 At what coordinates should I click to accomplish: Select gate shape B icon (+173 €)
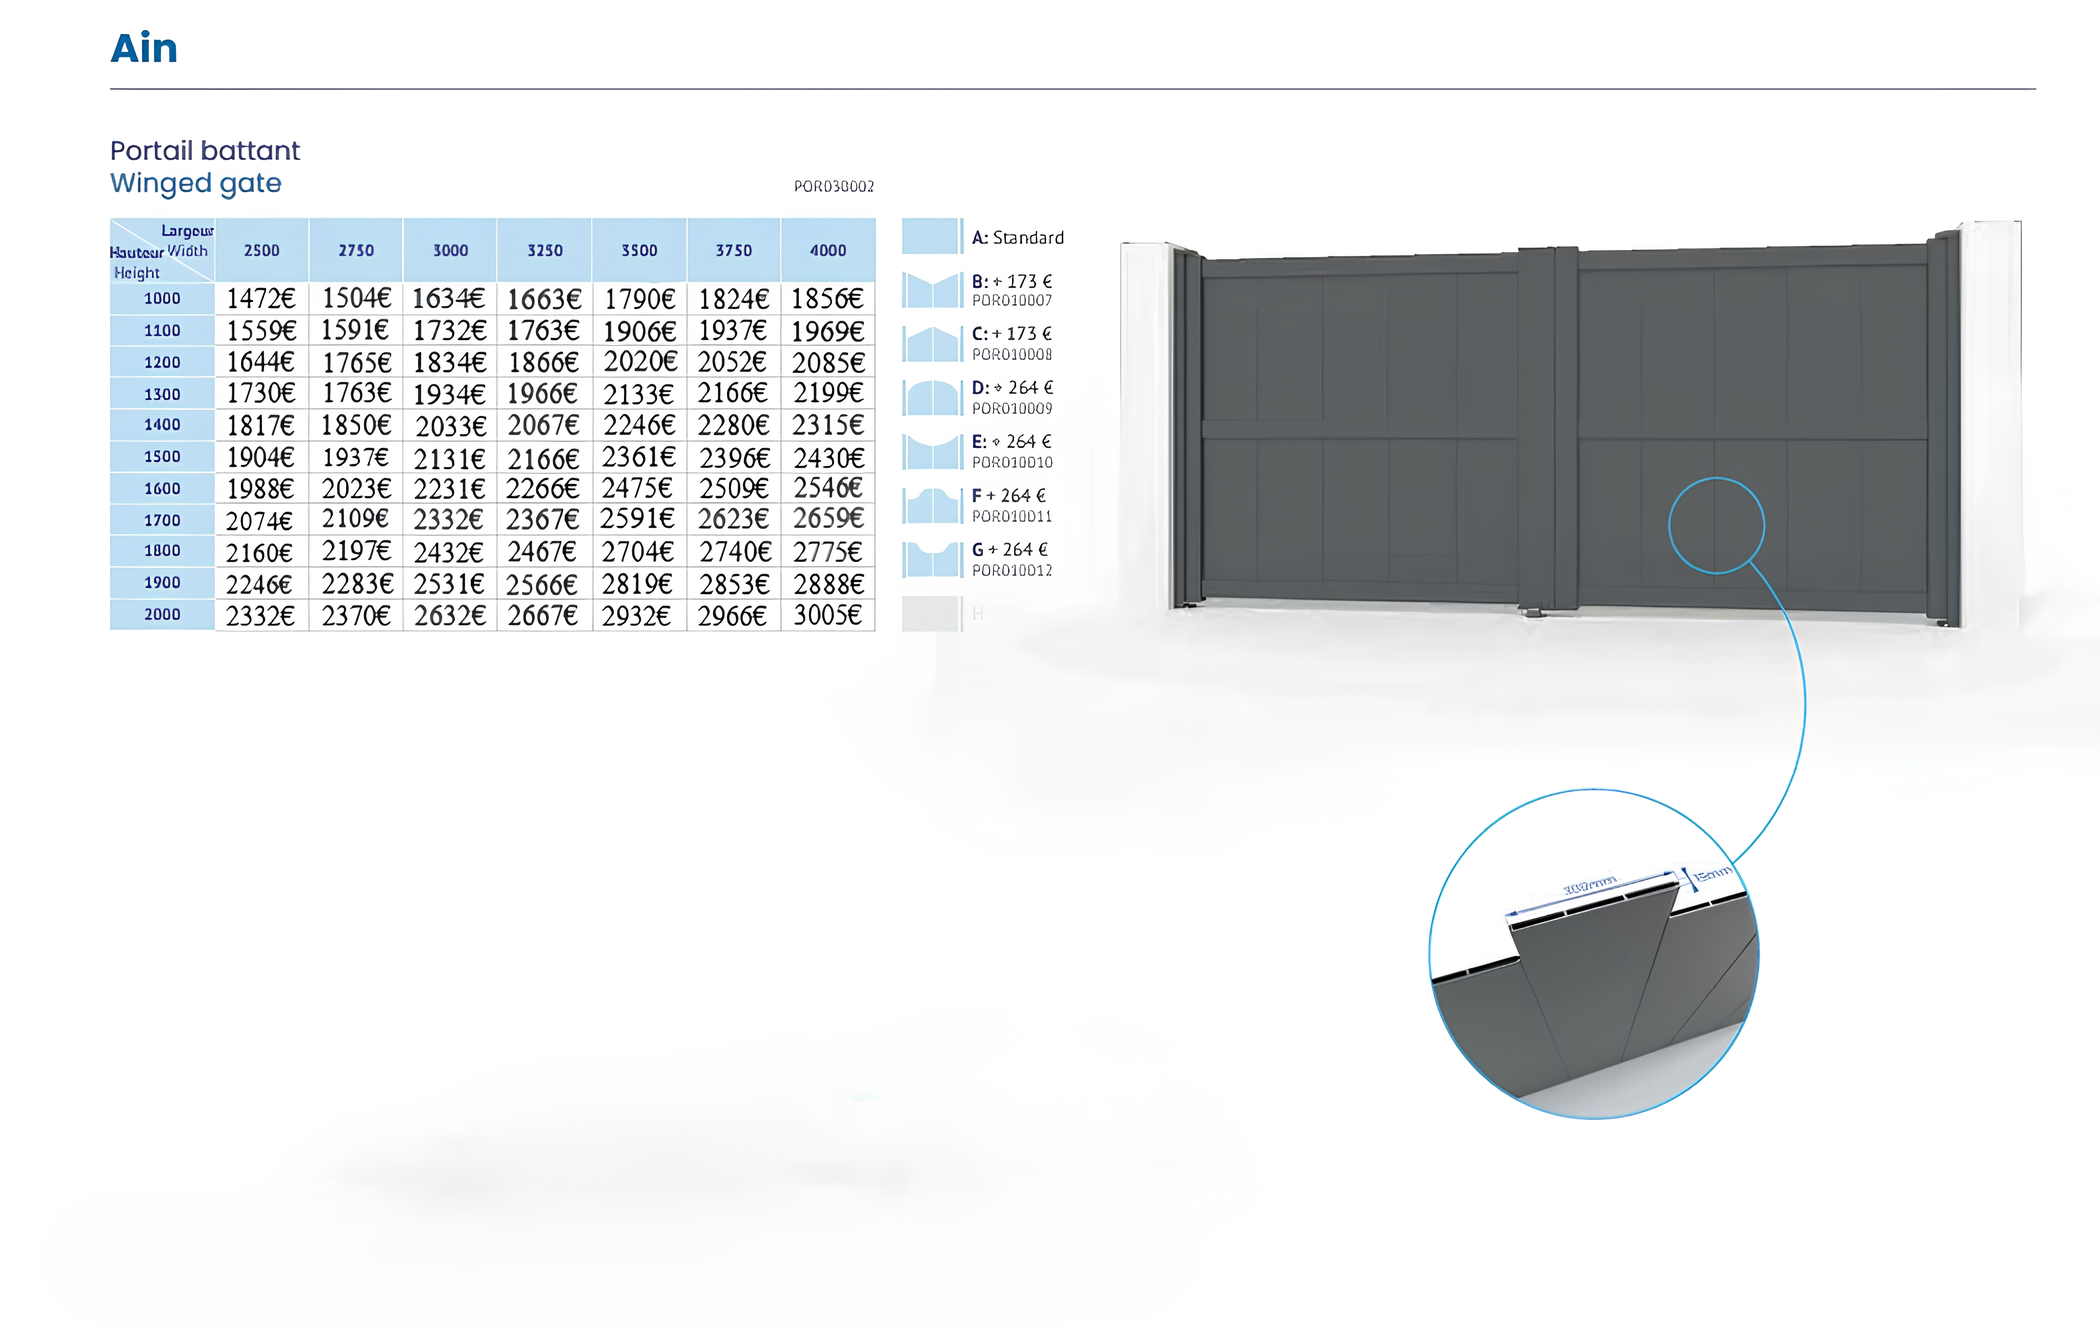(x=931, y=290)
